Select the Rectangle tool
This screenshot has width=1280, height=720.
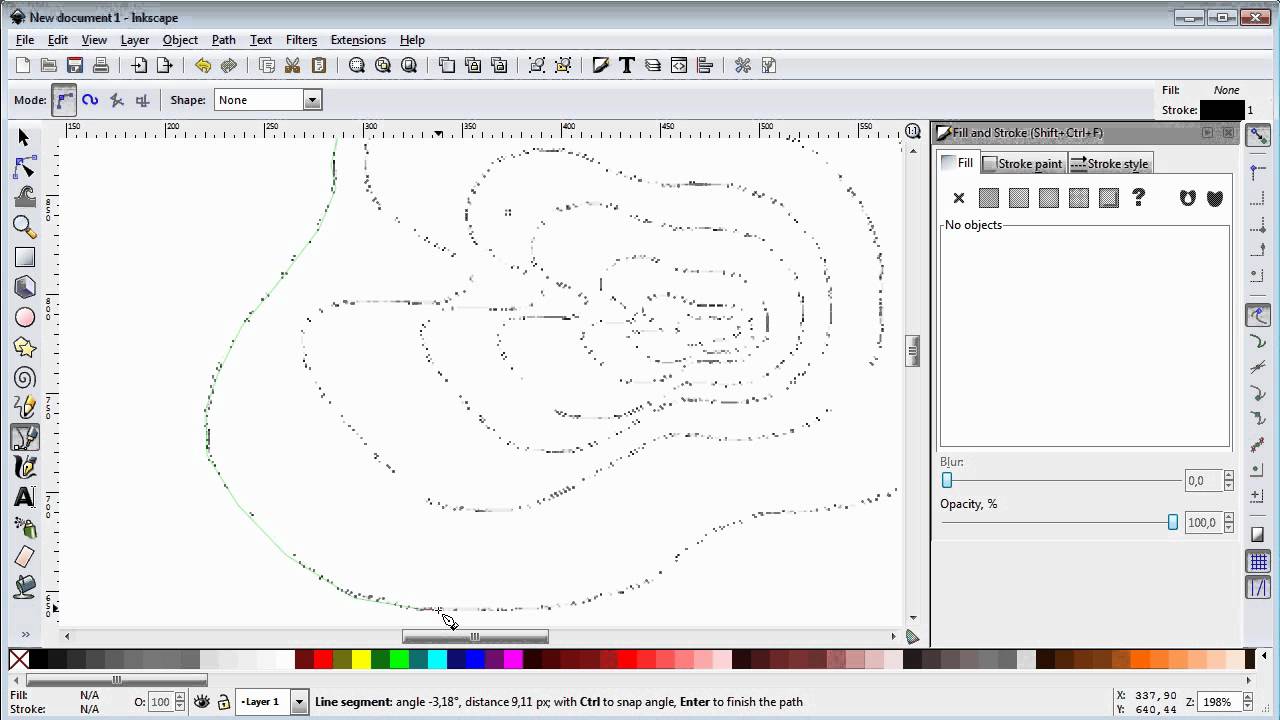[24, 257]
